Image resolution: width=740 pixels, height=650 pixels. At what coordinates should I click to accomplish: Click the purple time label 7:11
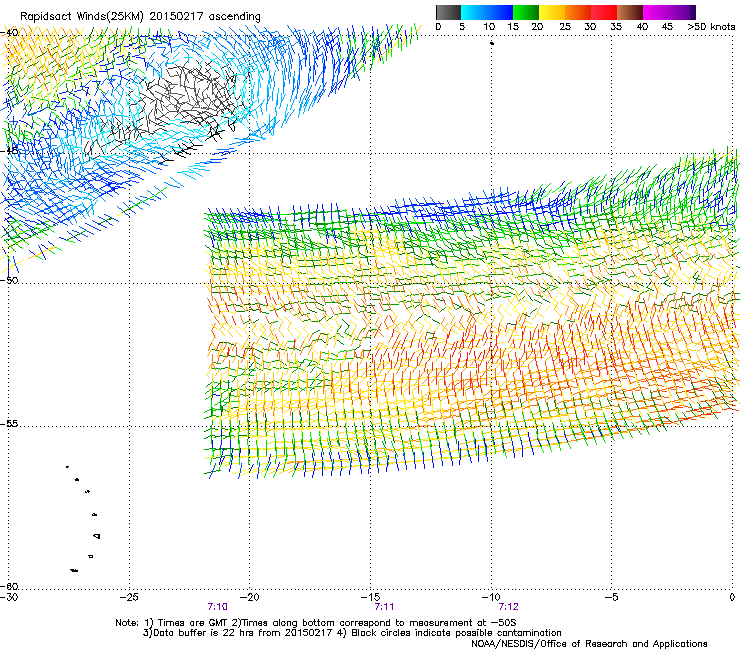click(x=384, y=607)
